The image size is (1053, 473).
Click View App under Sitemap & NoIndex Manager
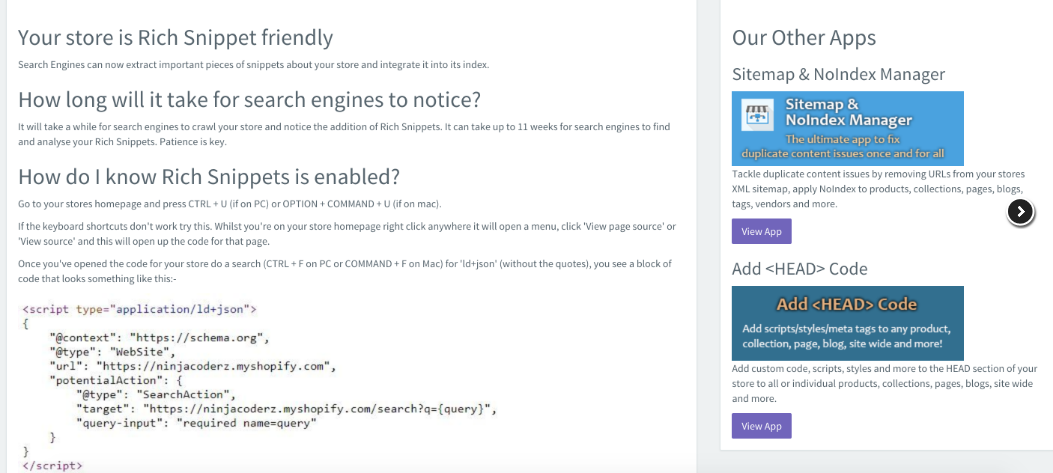[x=762, y=231]
